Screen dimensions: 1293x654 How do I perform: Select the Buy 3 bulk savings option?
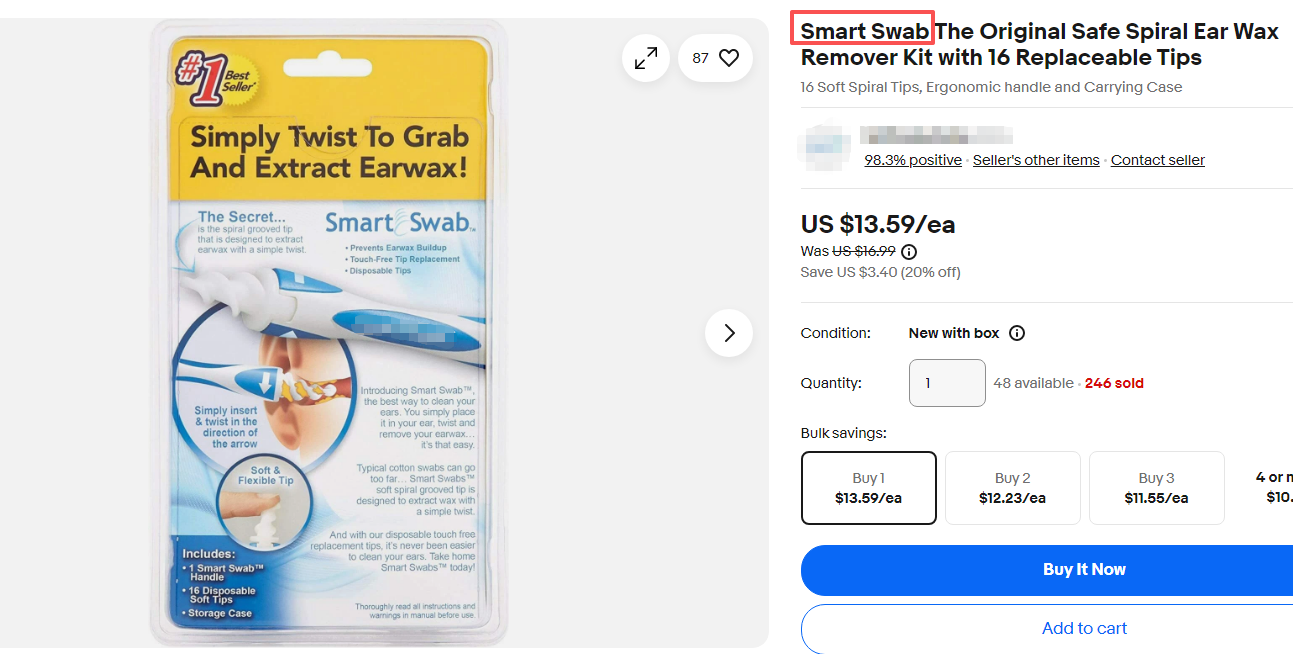coord(1157,488)
